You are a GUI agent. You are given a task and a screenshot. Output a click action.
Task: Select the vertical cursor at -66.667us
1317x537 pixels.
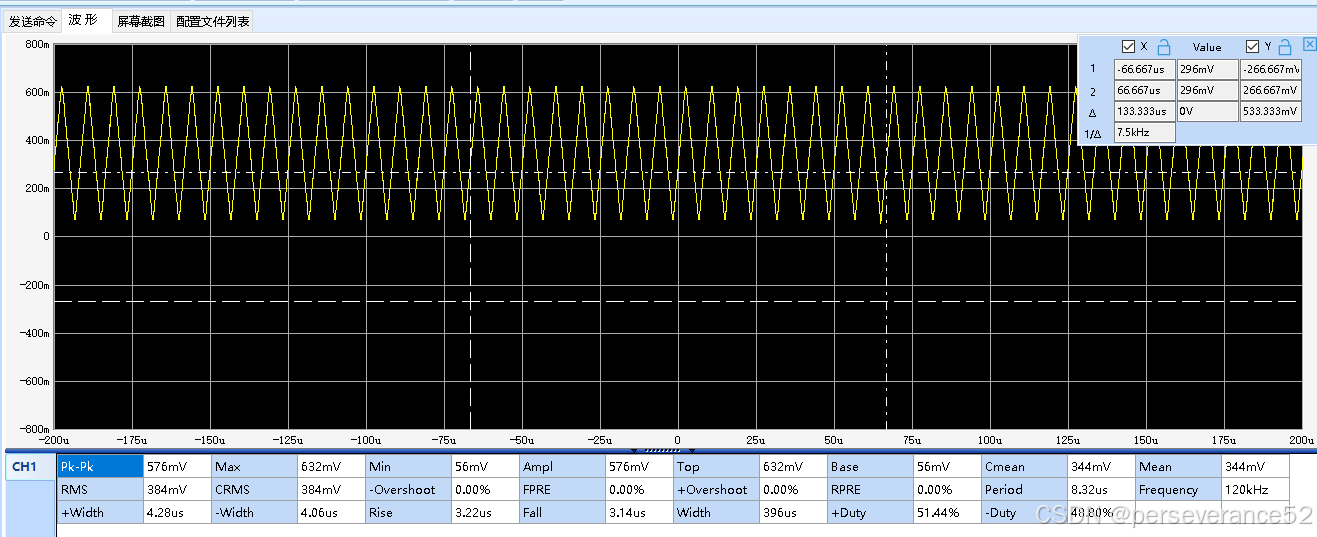pos(470,237)
